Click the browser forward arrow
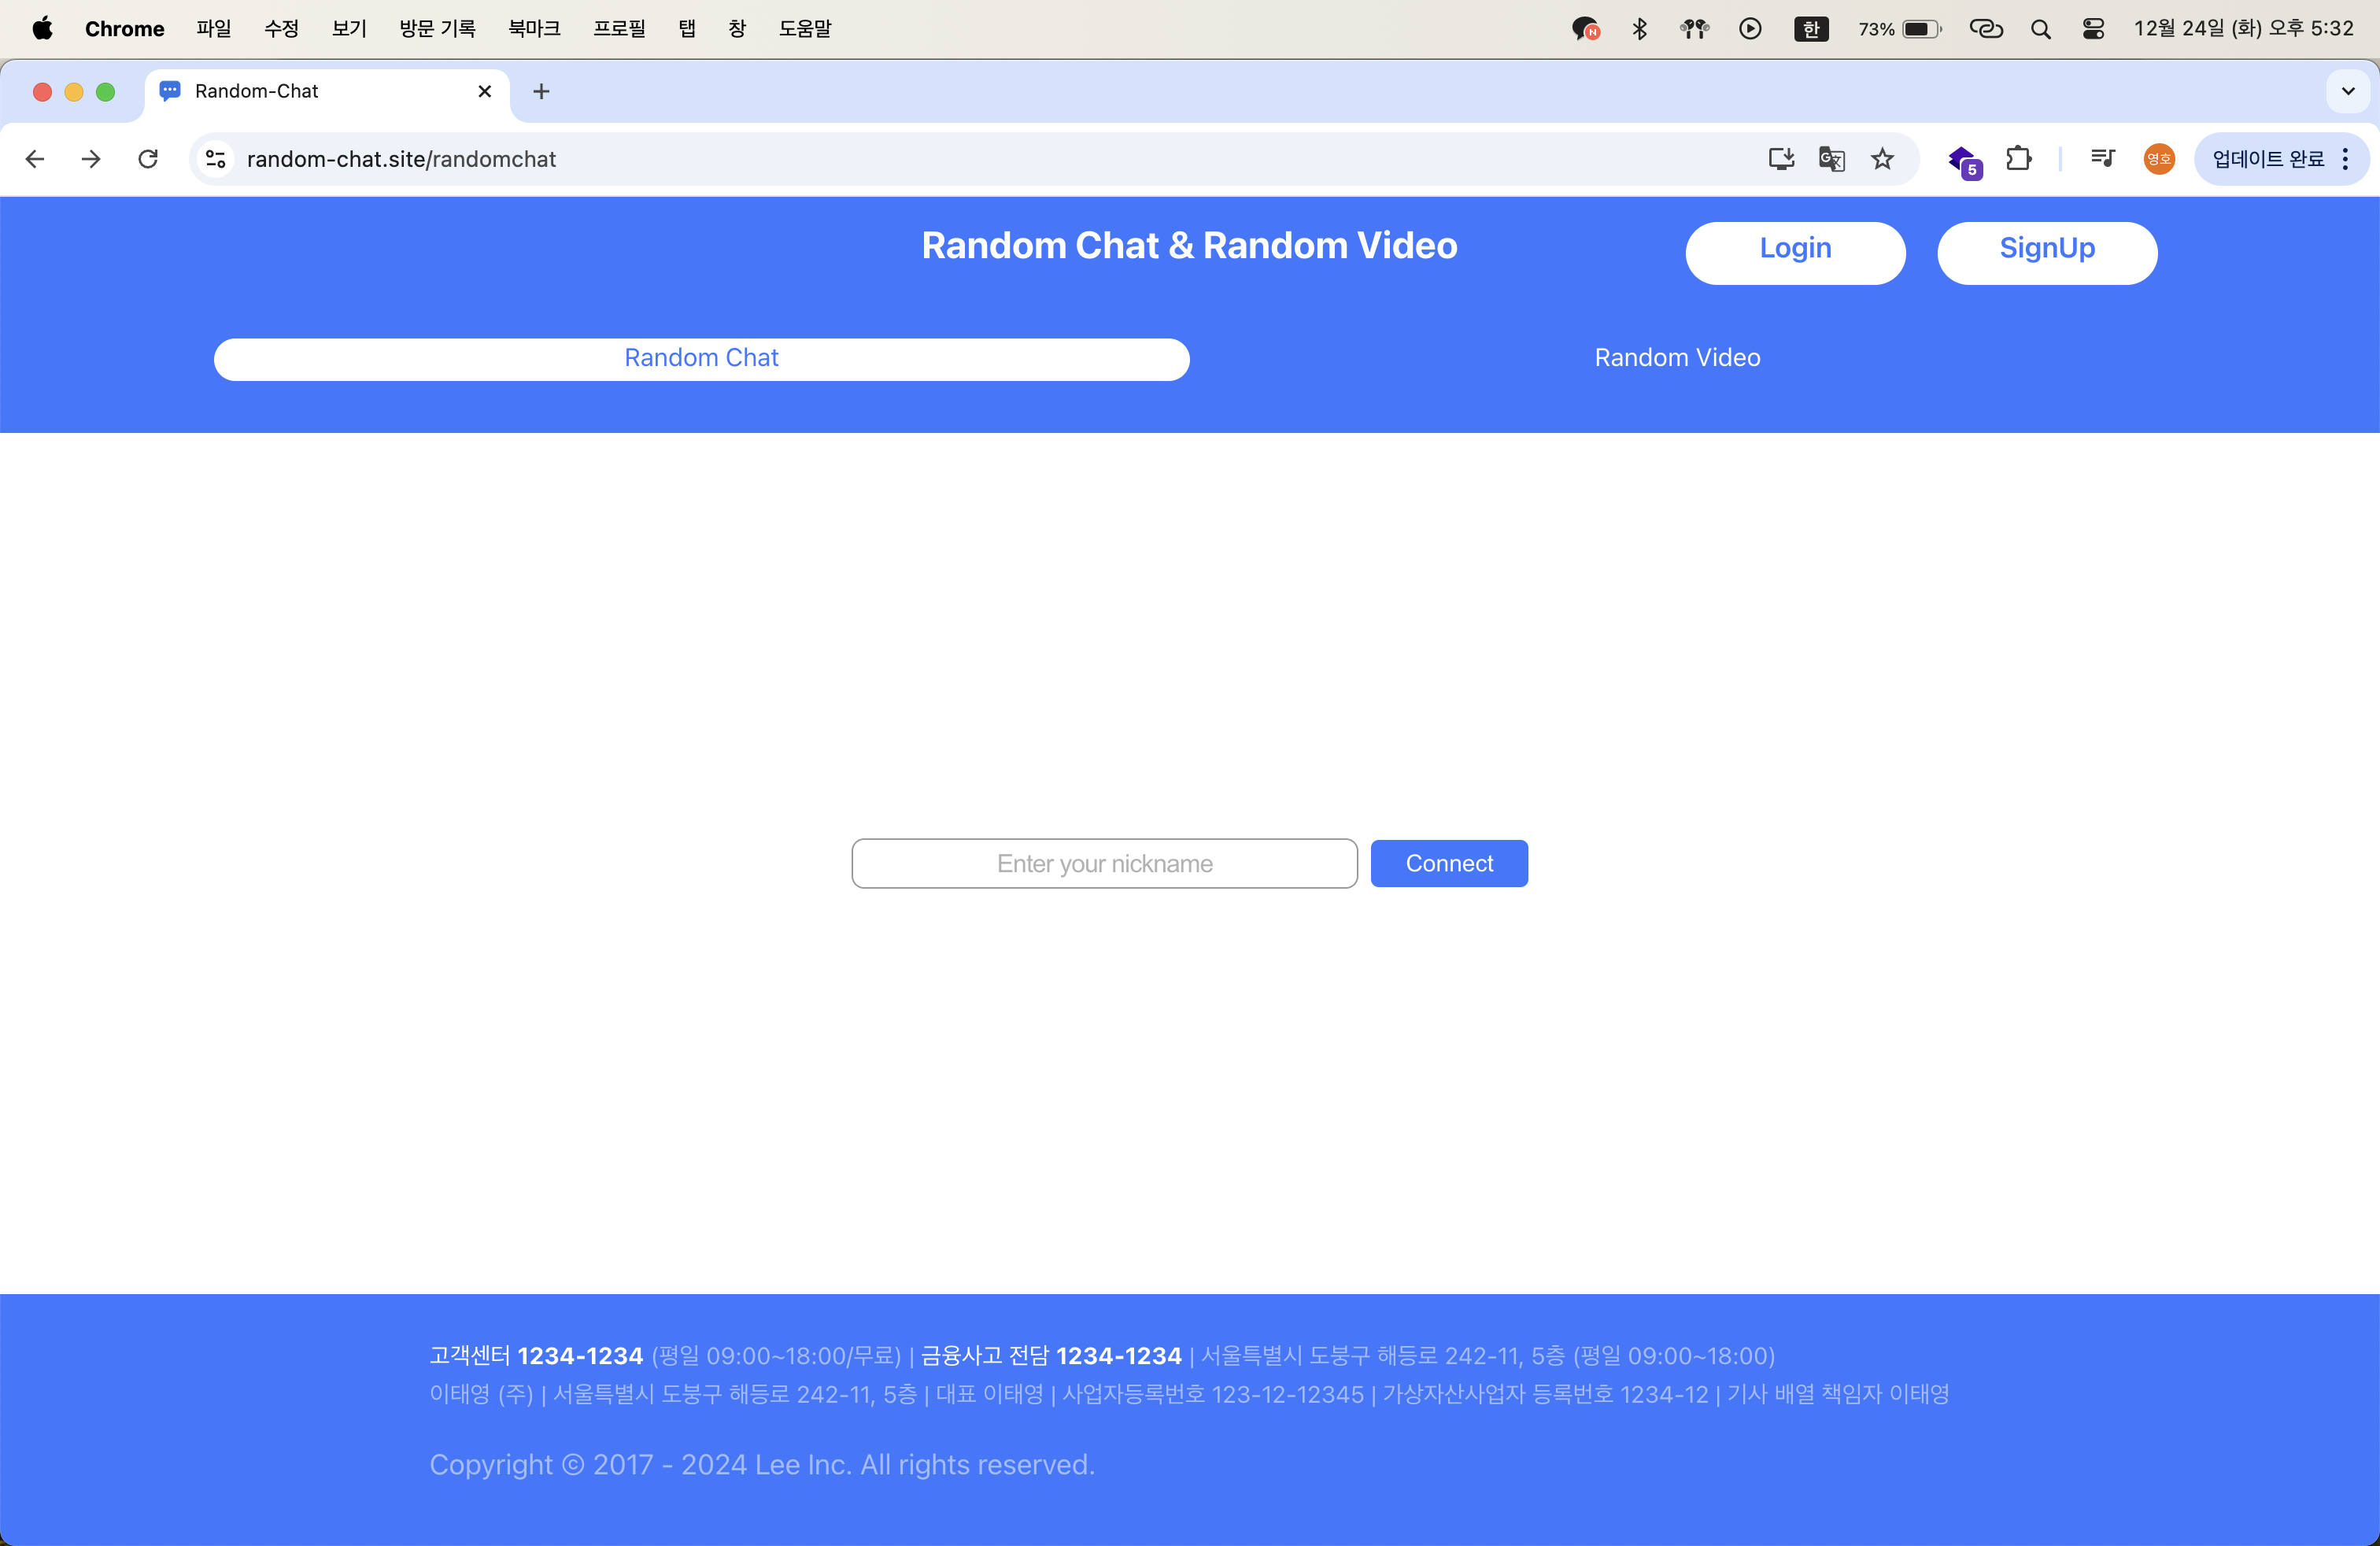 coord(91,159)
